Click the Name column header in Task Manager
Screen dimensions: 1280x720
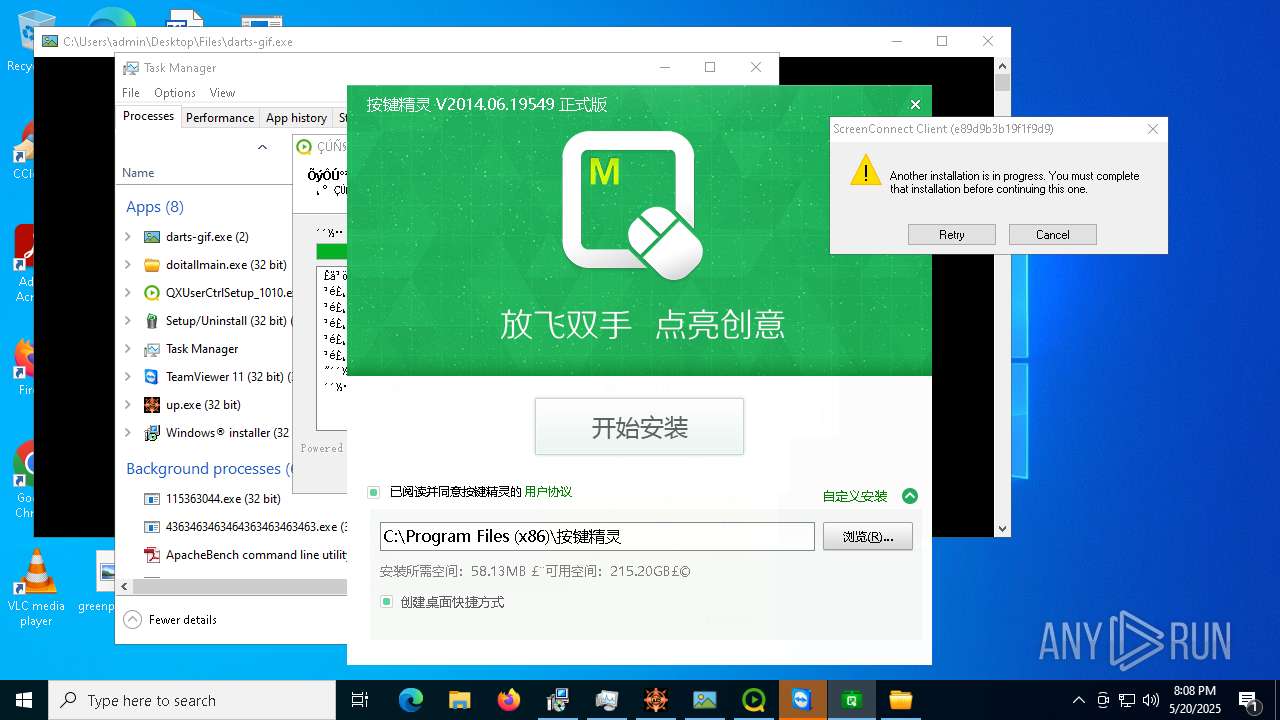pos(138,173)
